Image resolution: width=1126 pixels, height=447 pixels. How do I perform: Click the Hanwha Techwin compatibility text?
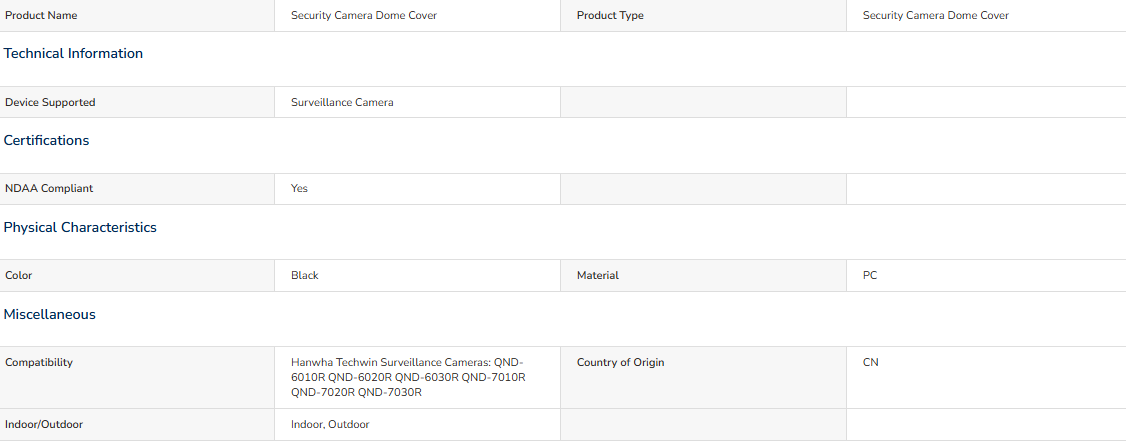409,377
